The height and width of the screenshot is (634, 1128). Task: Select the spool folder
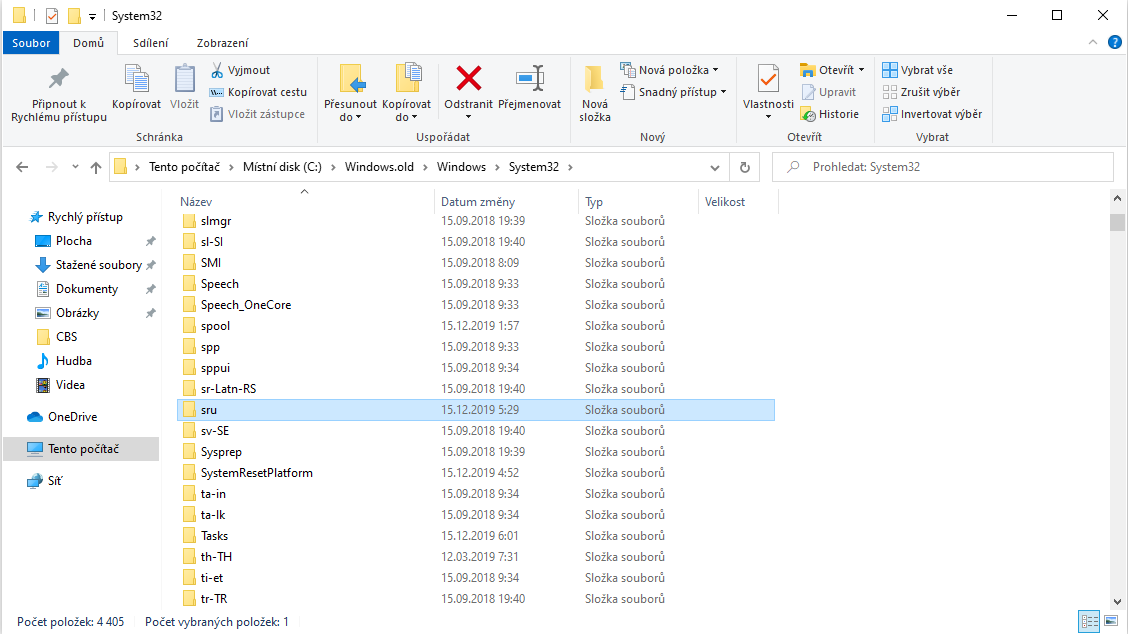476,325
